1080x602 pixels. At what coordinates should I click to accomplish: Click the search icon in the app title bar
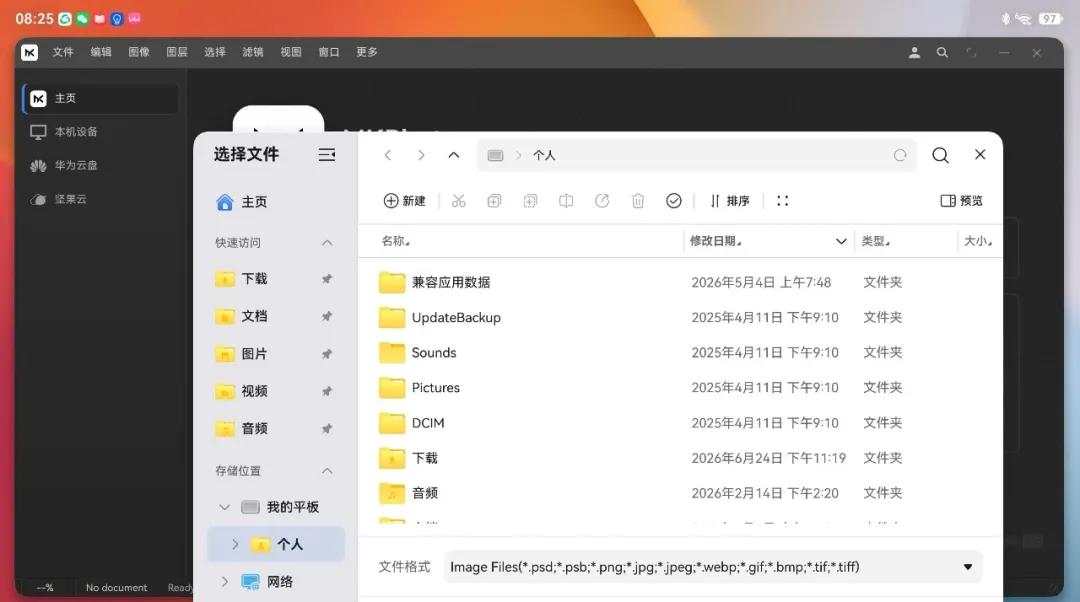coord(942,52)
